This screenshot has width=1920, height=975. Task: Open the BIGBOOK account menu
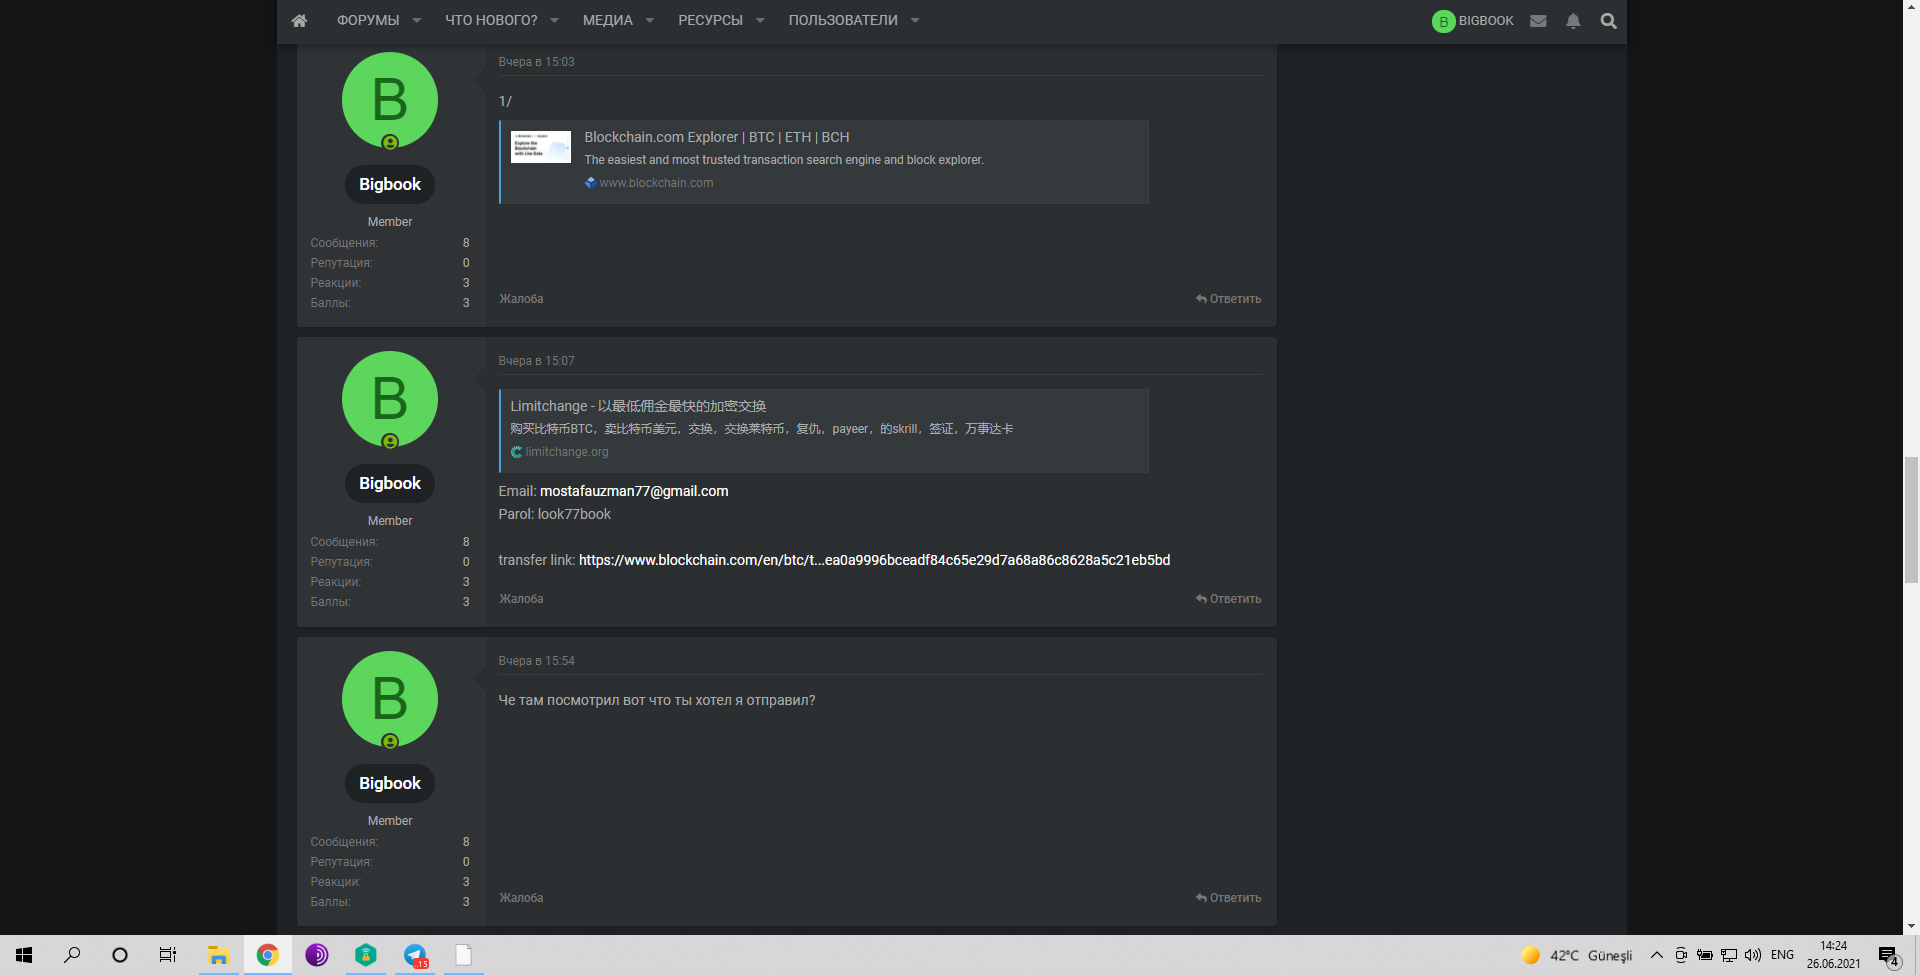(1473, 21)
